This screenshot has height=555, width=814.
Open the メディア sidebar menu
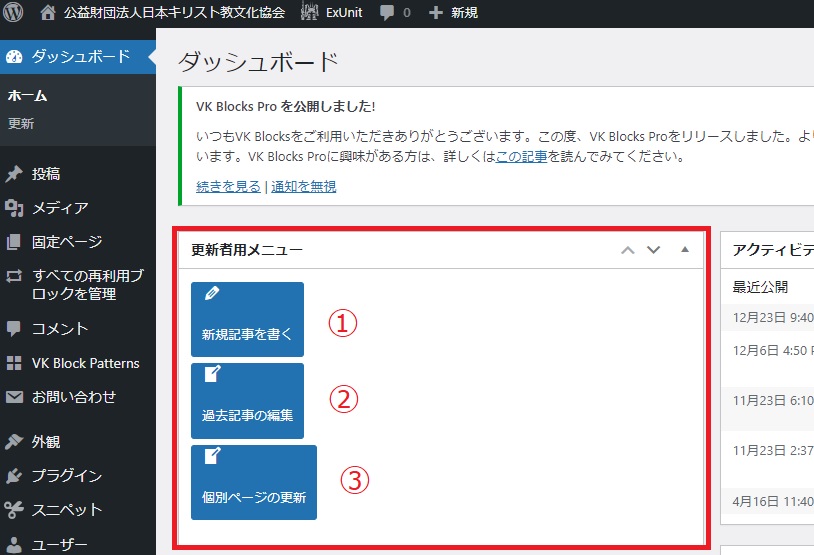pyautogui.click(x=60, y=208)
